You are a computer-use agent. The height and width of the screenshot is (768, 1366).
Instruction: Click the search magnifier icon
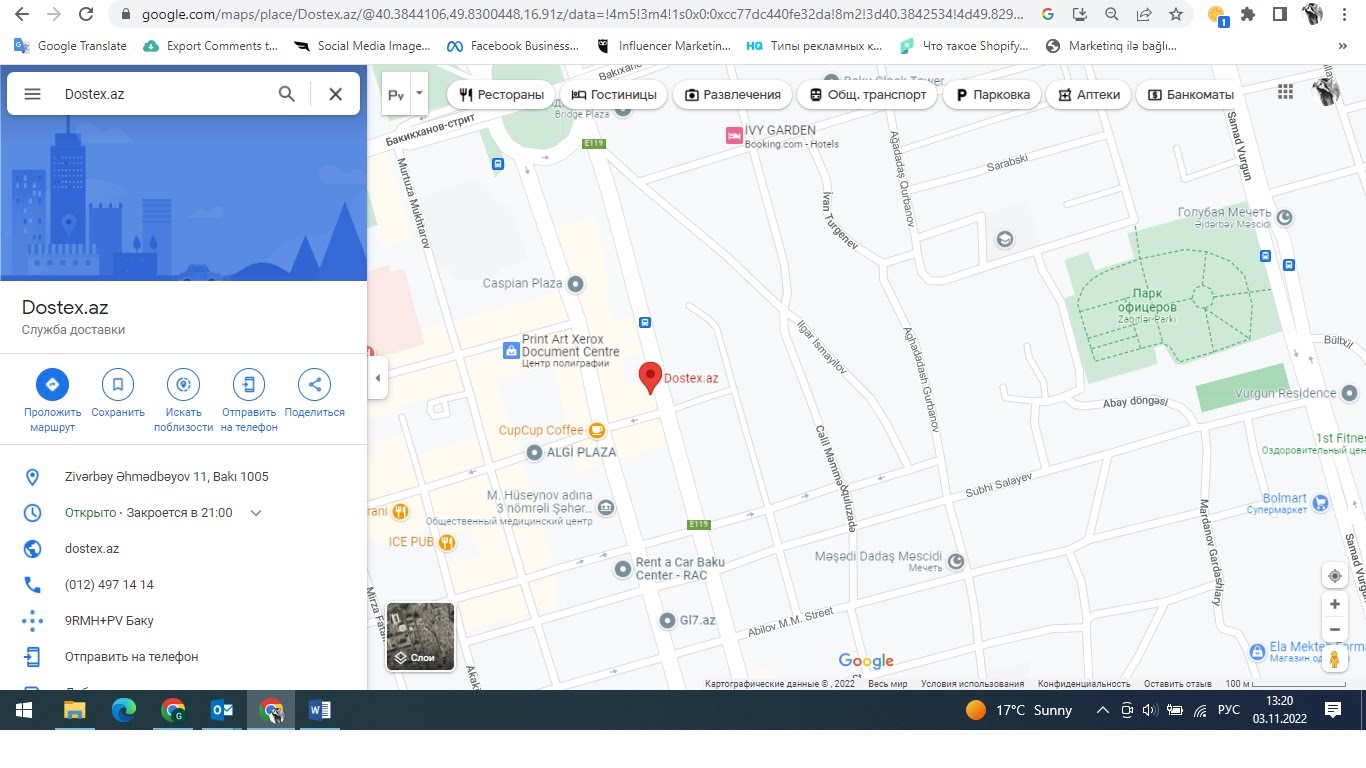(287, 94)
